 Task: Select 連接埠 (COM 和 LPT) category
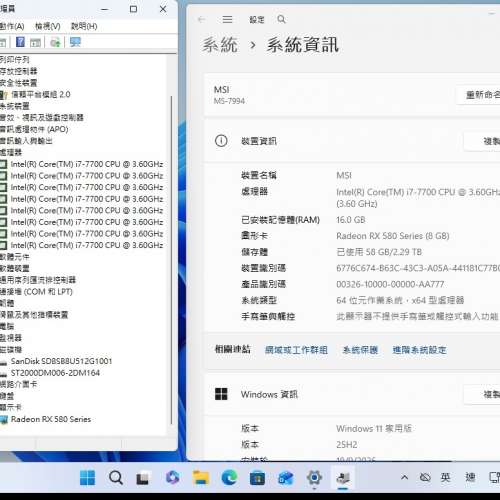[x=36, y=292]
